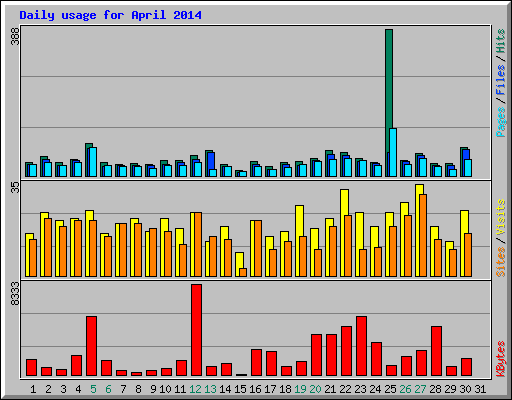Viewport: 512px width, 400px height.
Task: Click the red KBytes legend label
Action: [x=500, y=359]
